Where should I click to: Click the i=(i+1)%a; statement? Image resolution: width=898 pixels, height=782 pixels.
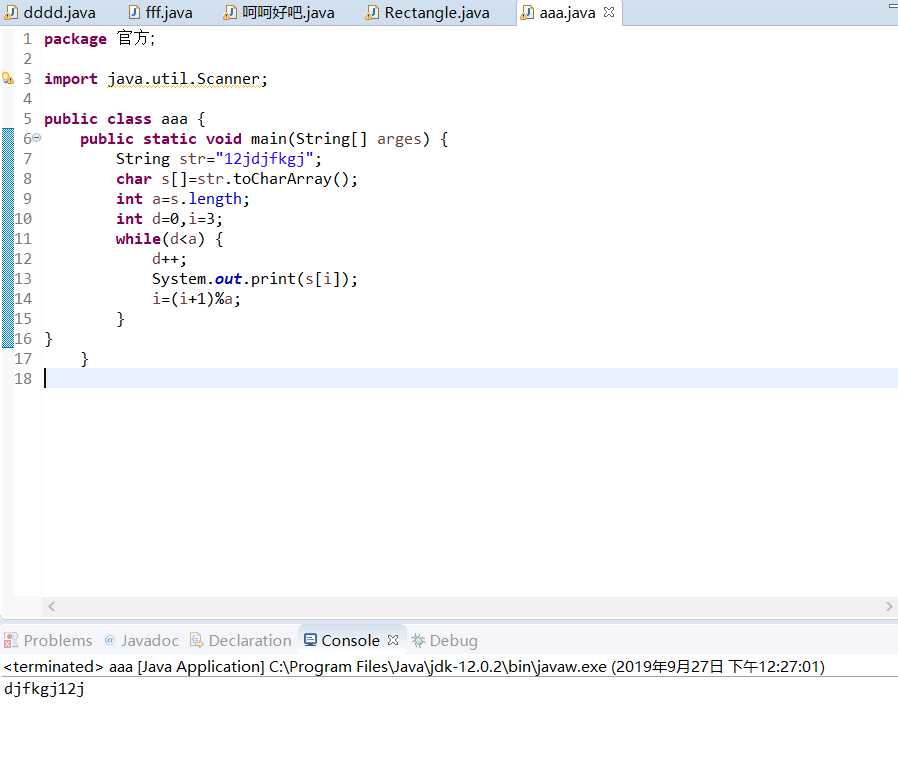196,299
